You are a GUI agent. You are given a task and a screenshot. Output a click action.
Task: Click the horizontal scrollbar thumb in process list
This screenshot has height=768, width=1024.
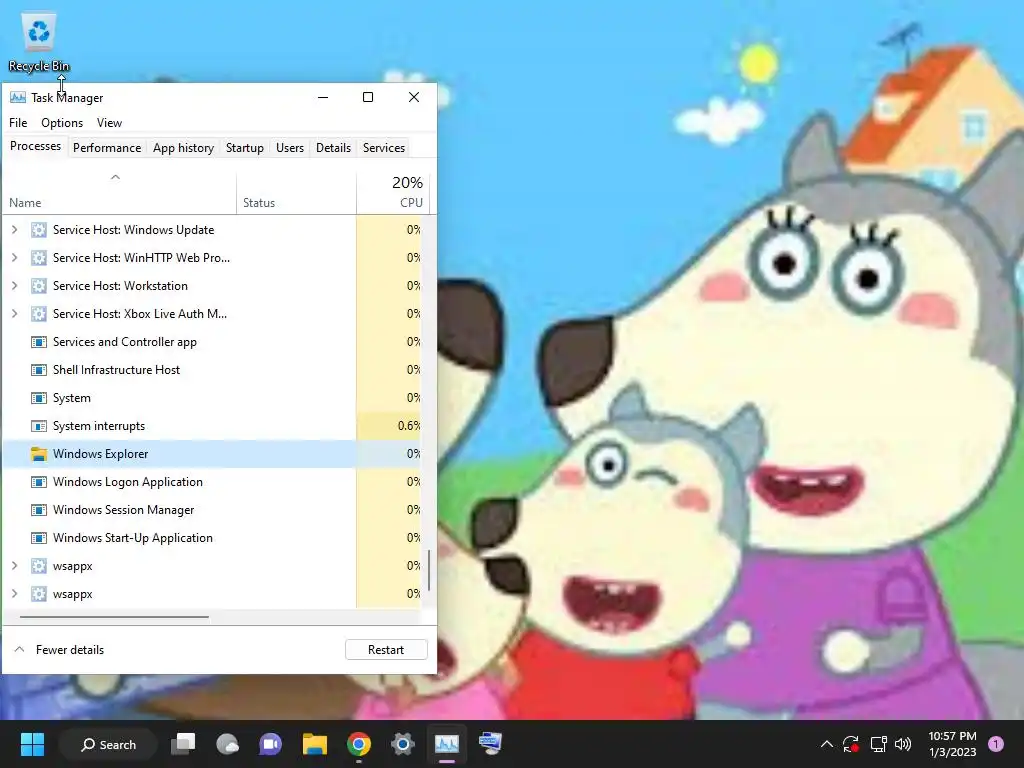coord(114,616)
